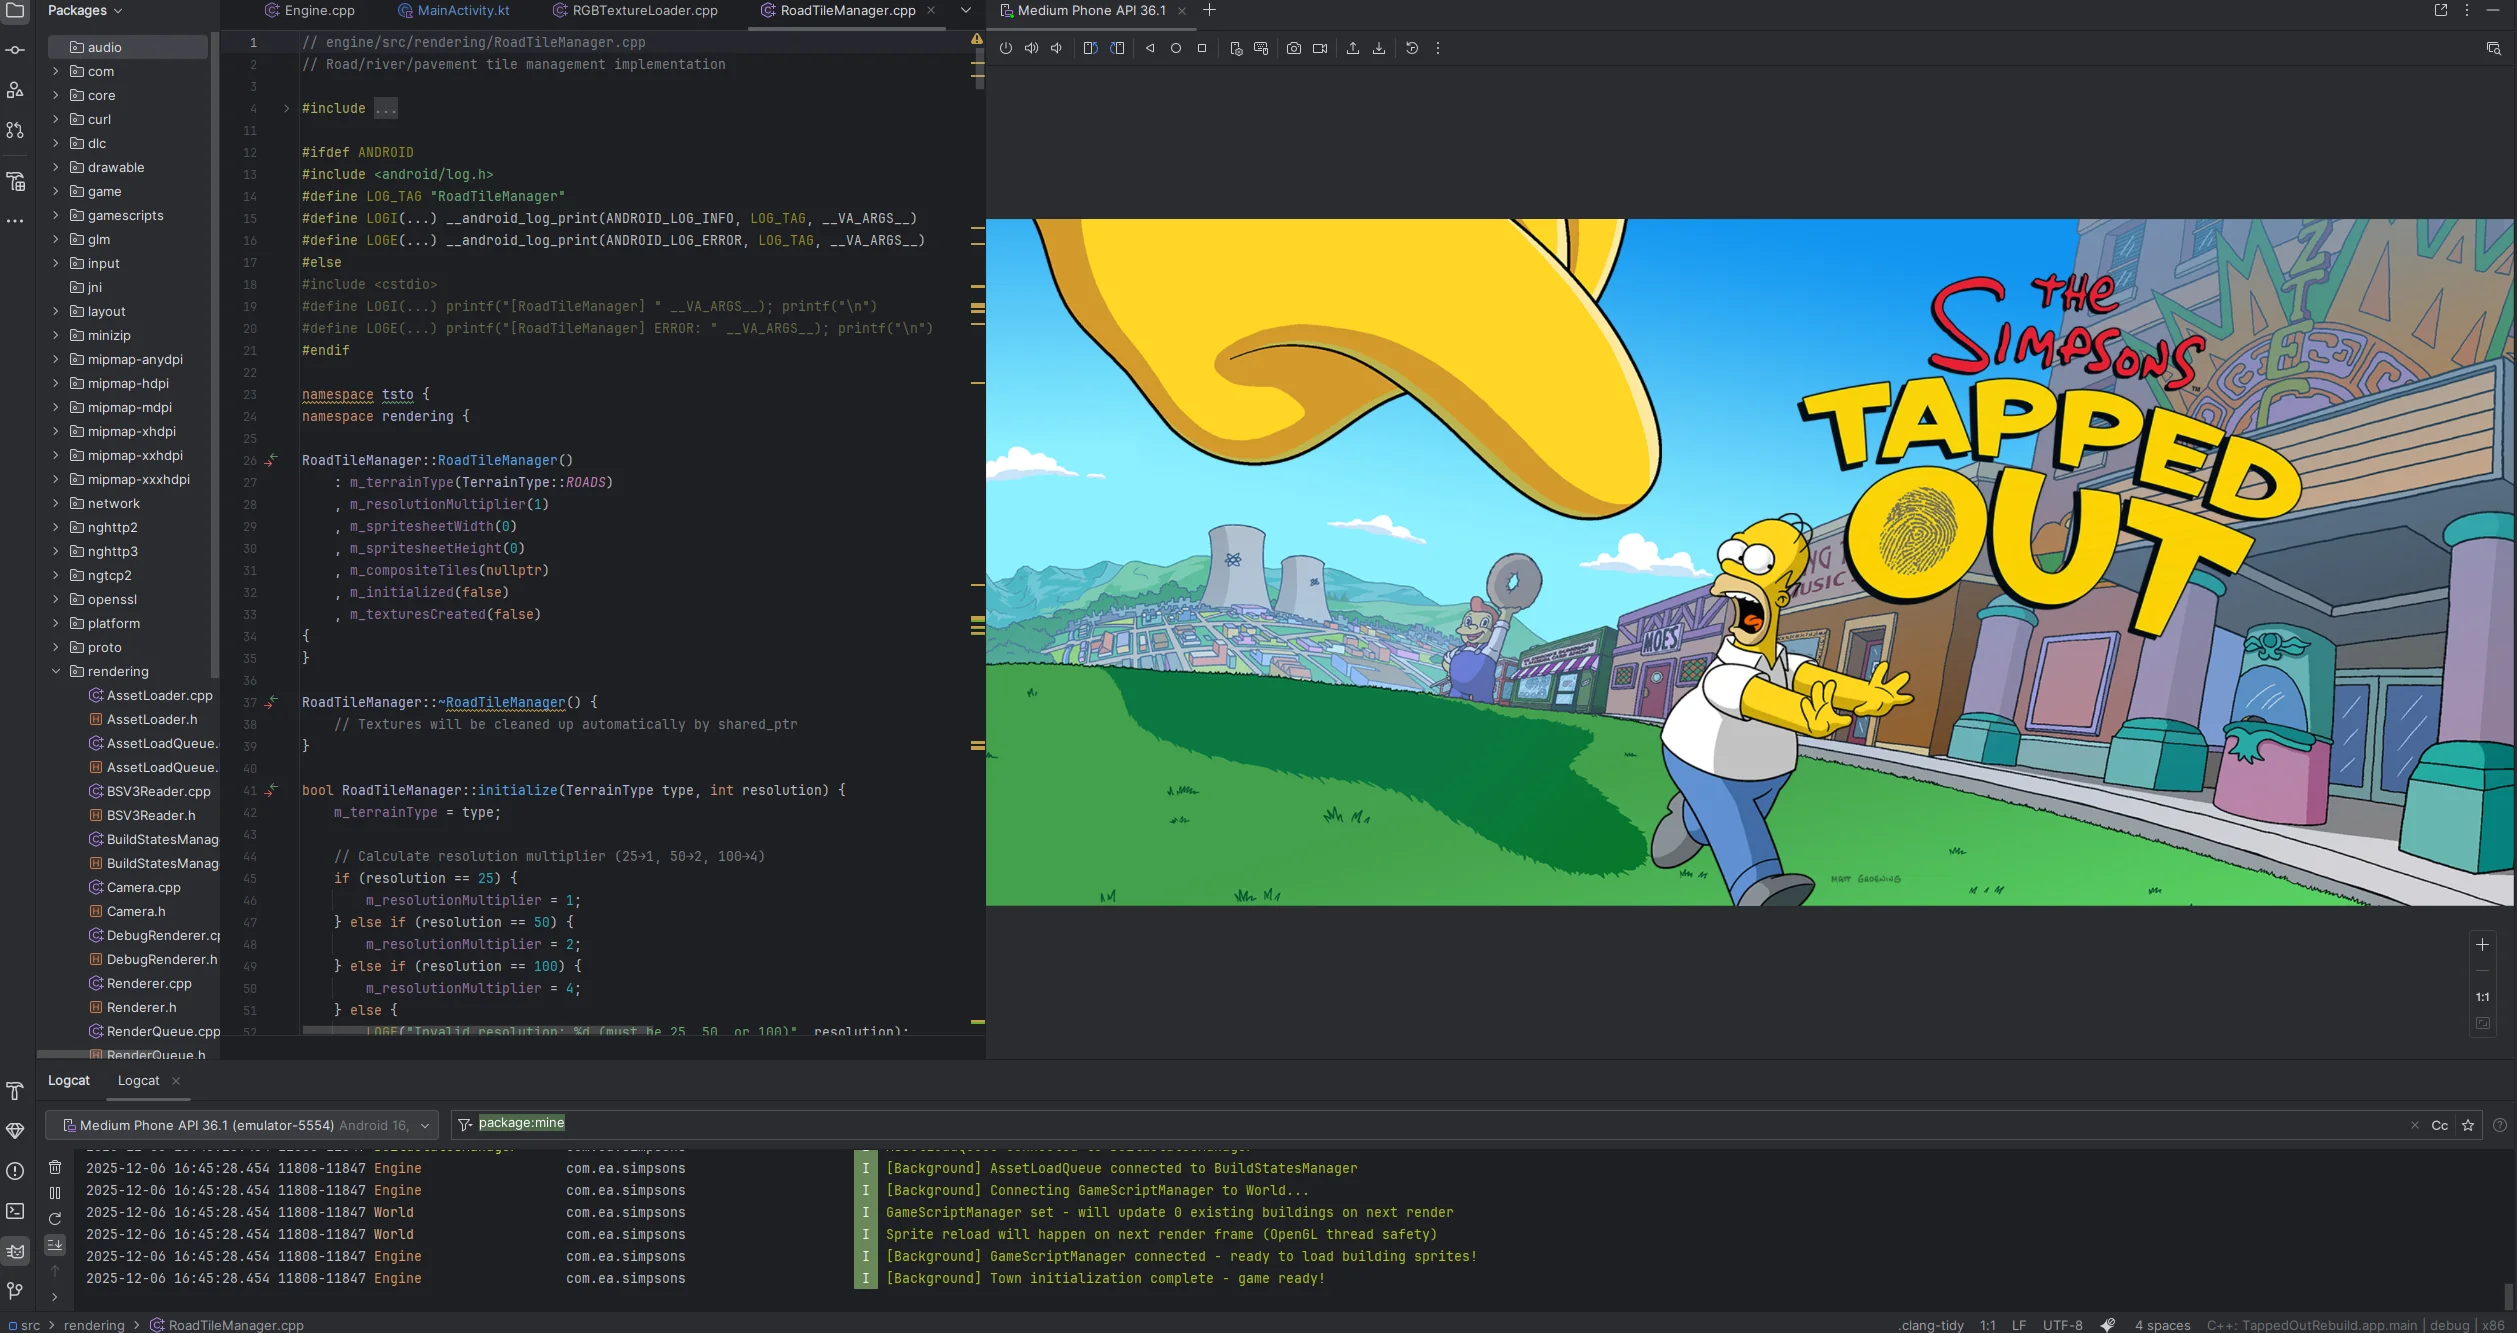The width and height of the screenshot is (2517, 1333).
Task: Raise emulator volume with volume up icon
Action: pos(1031,48)
